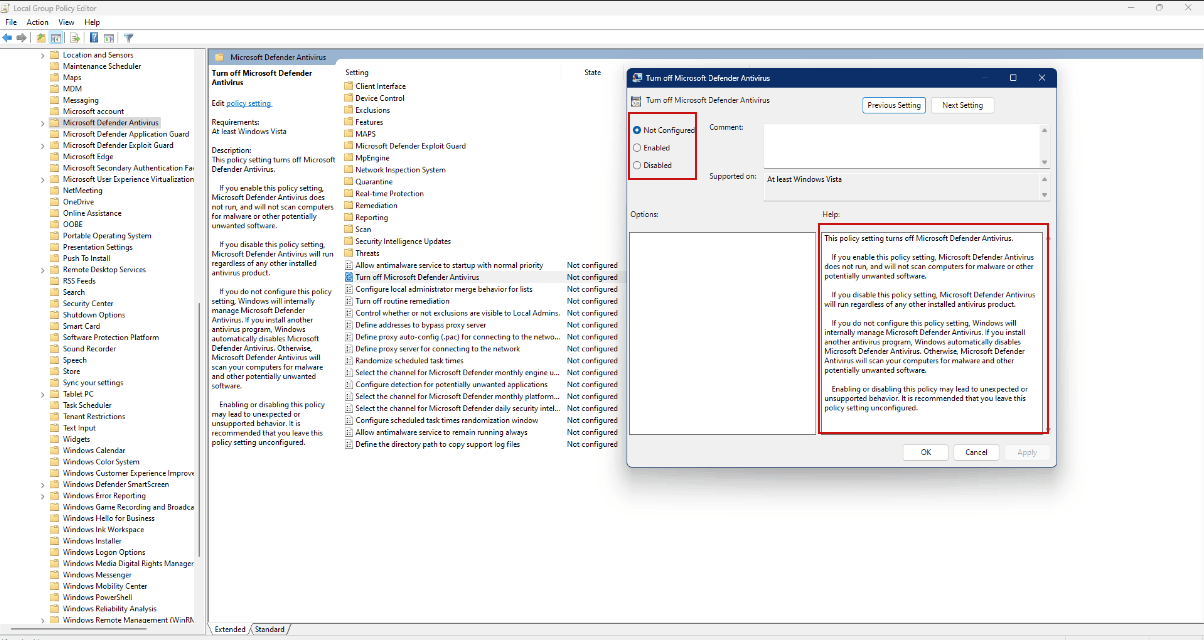Open the policy setting link
The width and height of the screenshot is (1204, 640).
(x=249, y=103)
